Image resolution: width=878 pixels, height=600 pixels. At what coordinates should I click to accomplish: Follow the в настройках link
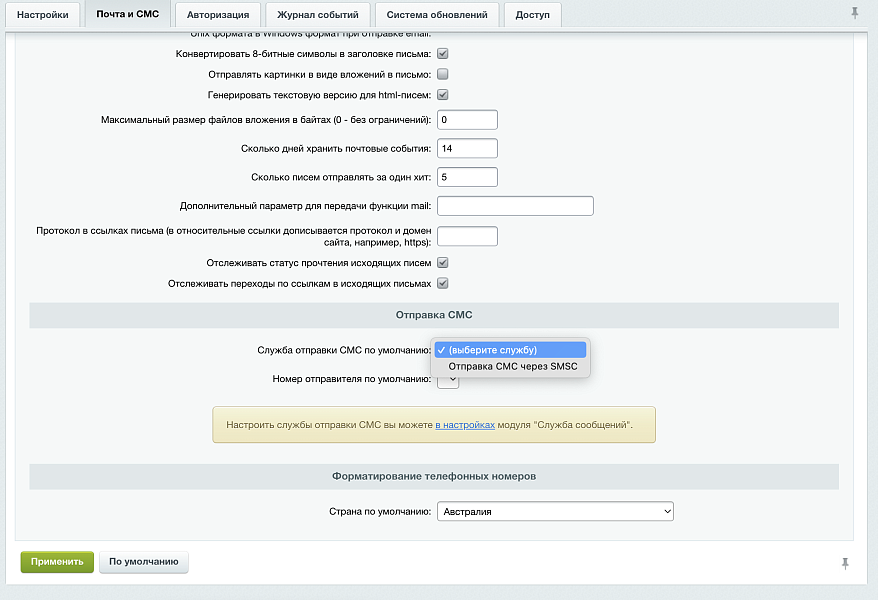[x=464, y=424]
